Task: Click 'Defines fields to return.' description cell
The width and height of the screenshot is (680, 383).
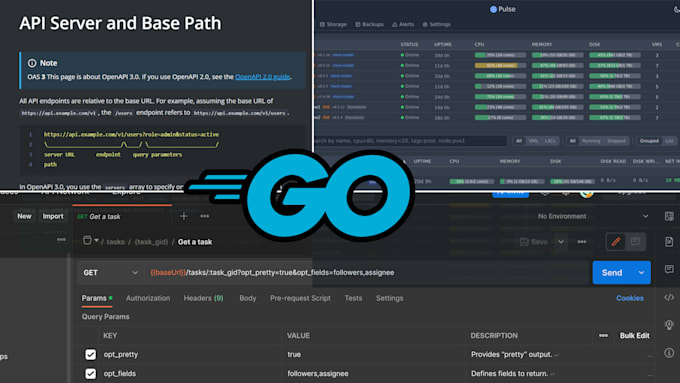Action: 510,373
